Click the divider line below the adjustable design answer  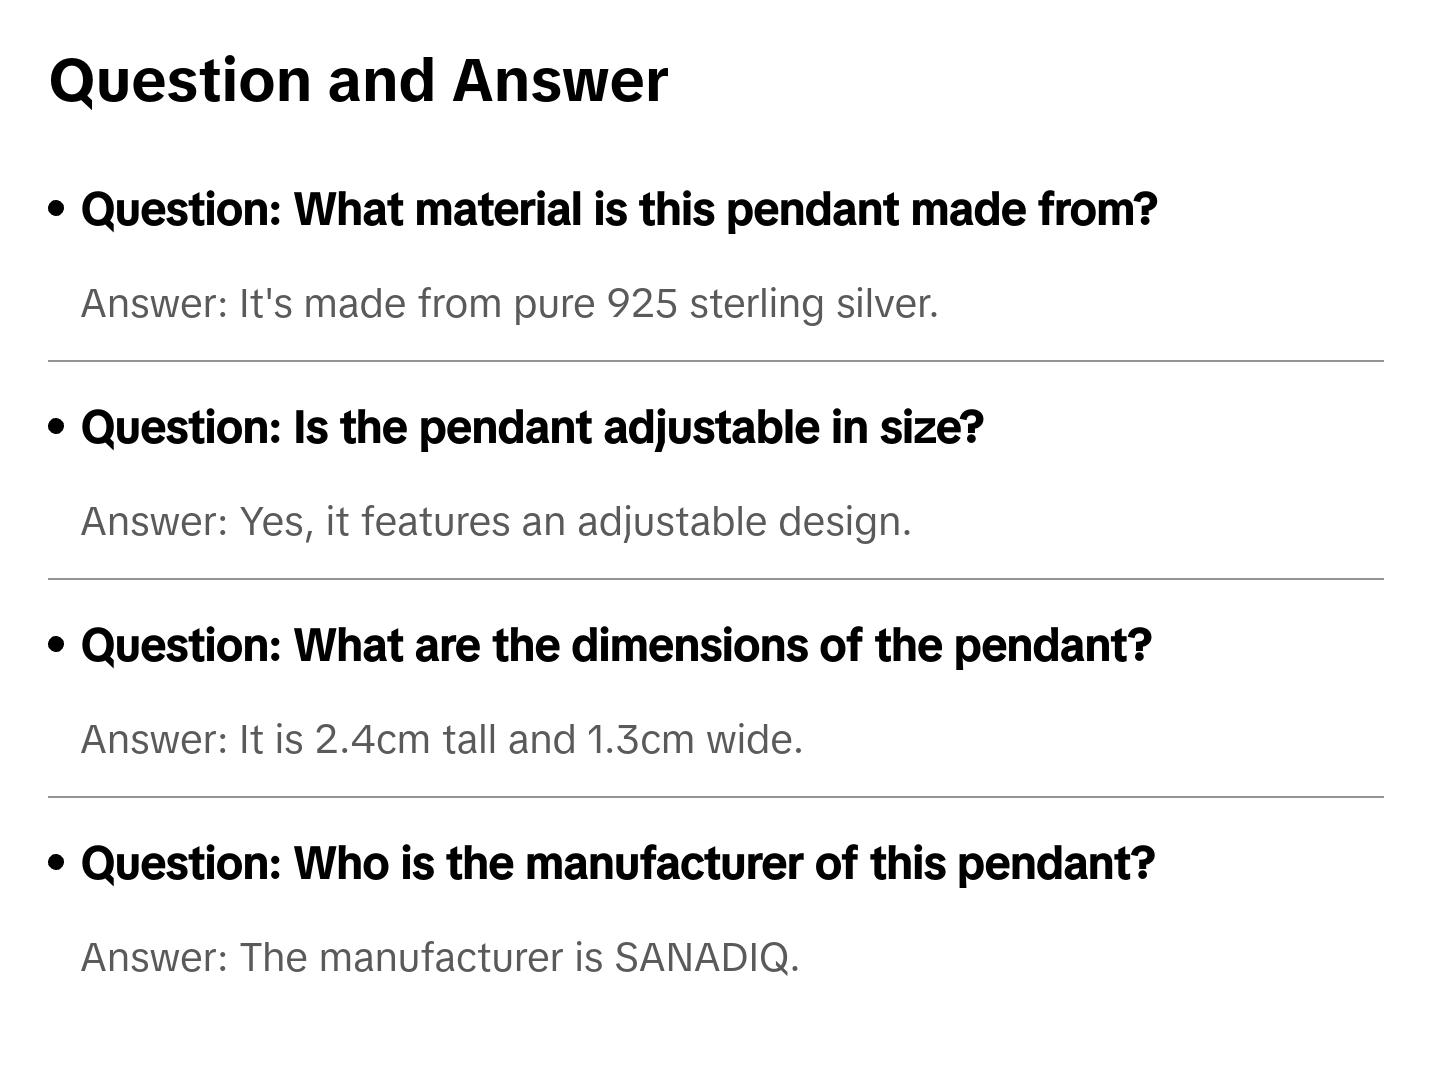pos(715,579)
